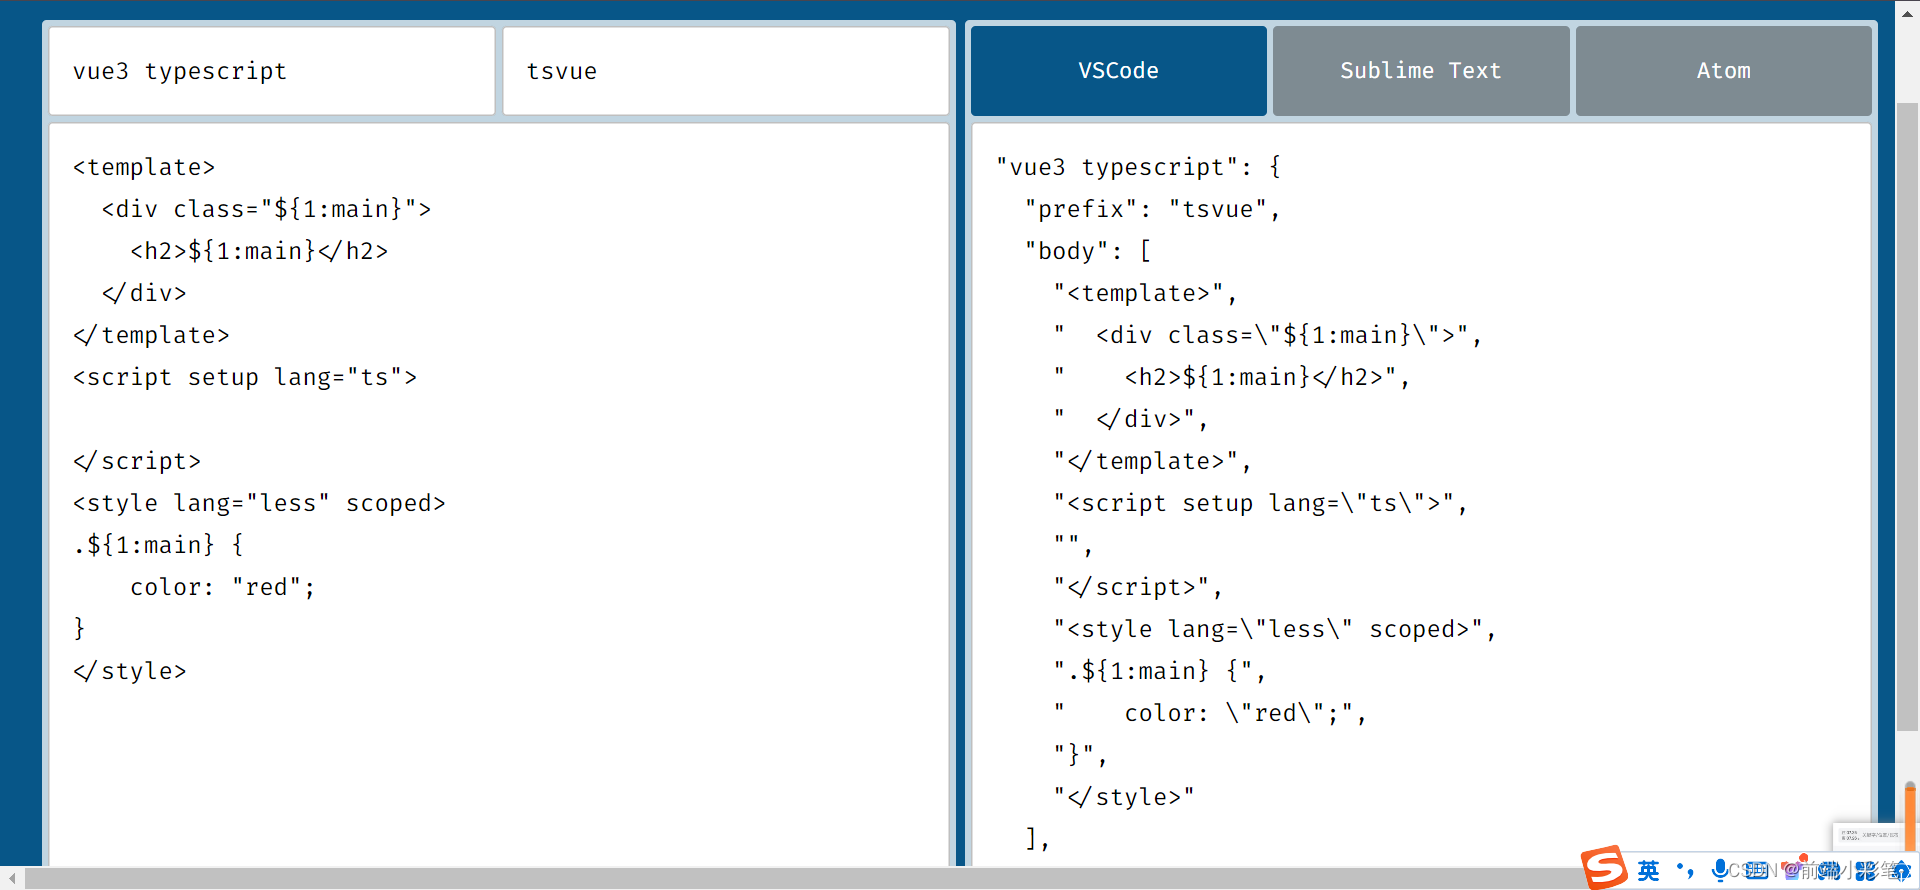The image size is (1920, 890).
Task: Click the scroll-up arrow of the vertical scrollbar
Action: [x=1908, y=12]
